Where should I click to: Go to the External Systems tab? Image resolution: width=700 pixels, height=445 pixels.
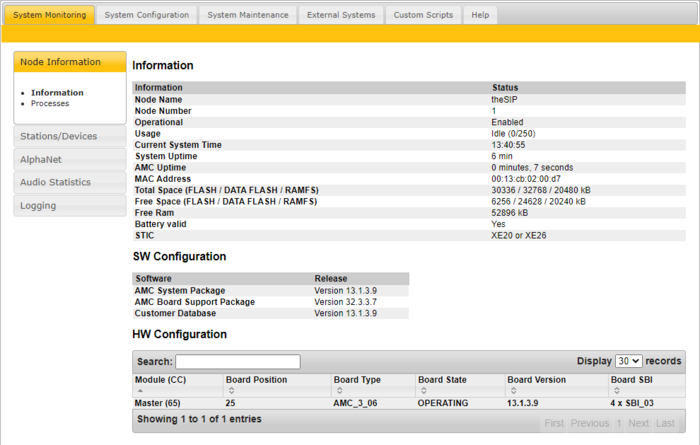click(x=341, y=15)
